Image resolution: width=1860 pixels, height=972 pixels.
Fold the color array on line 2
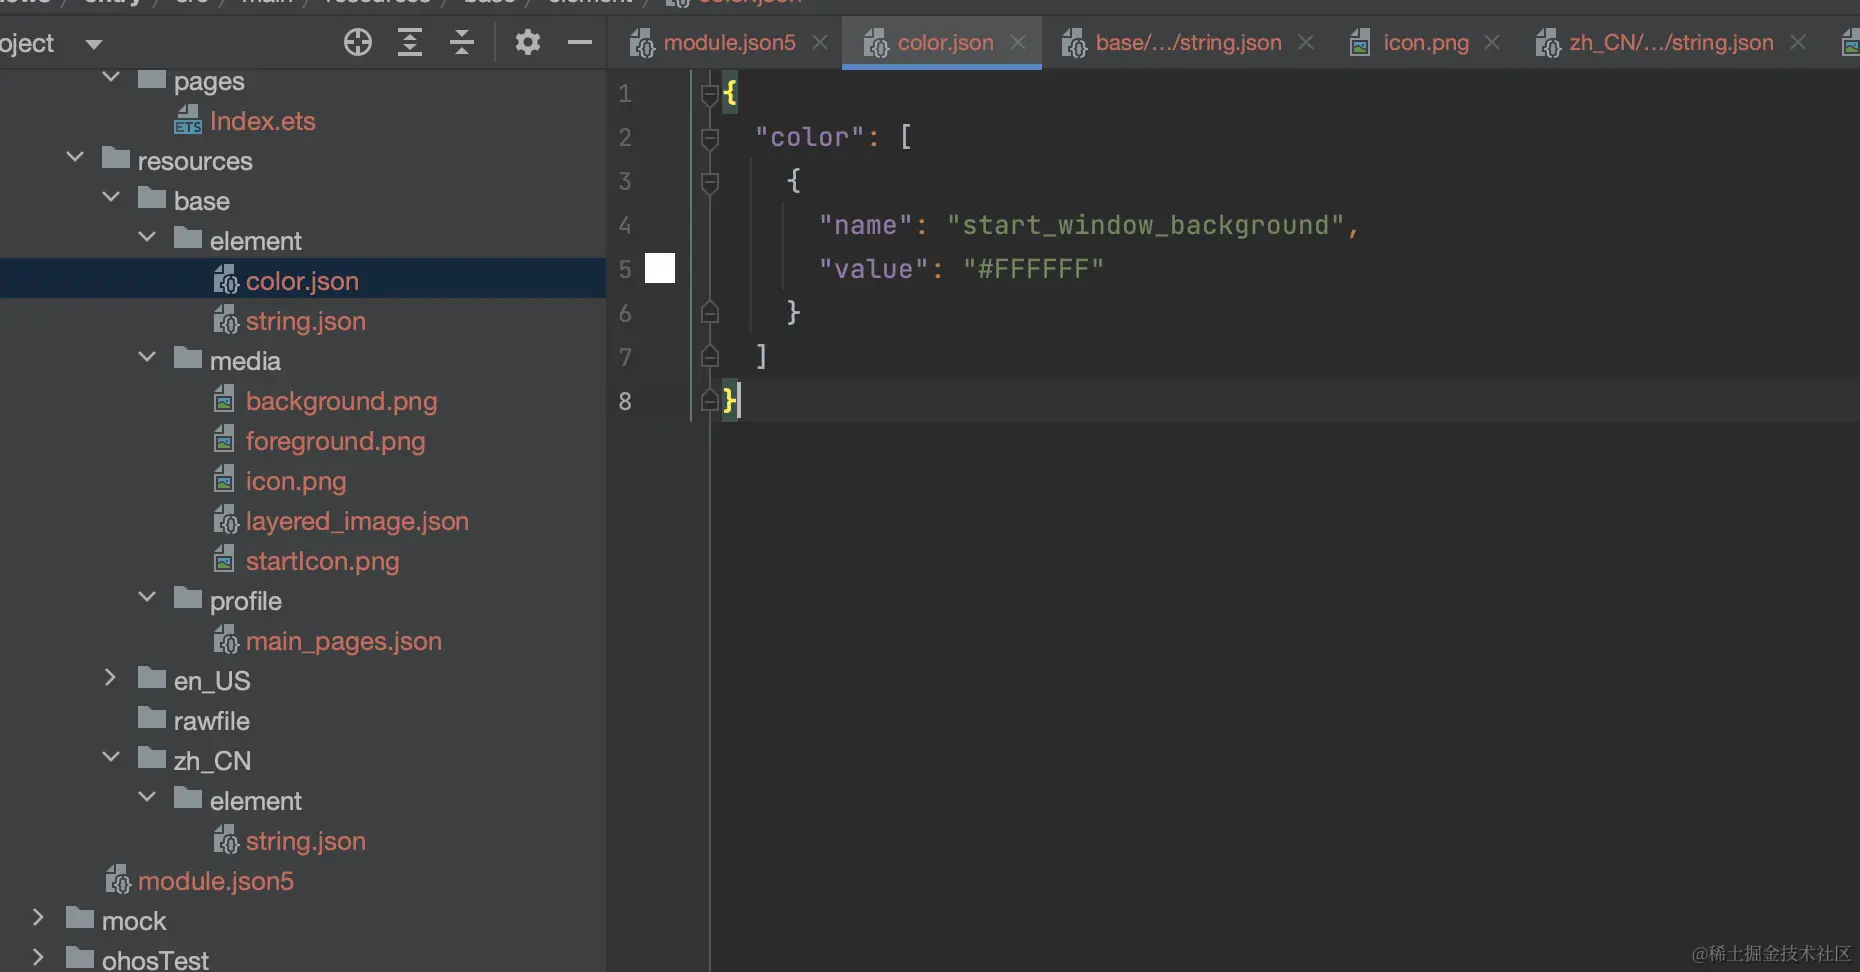(x=710, y=138)
